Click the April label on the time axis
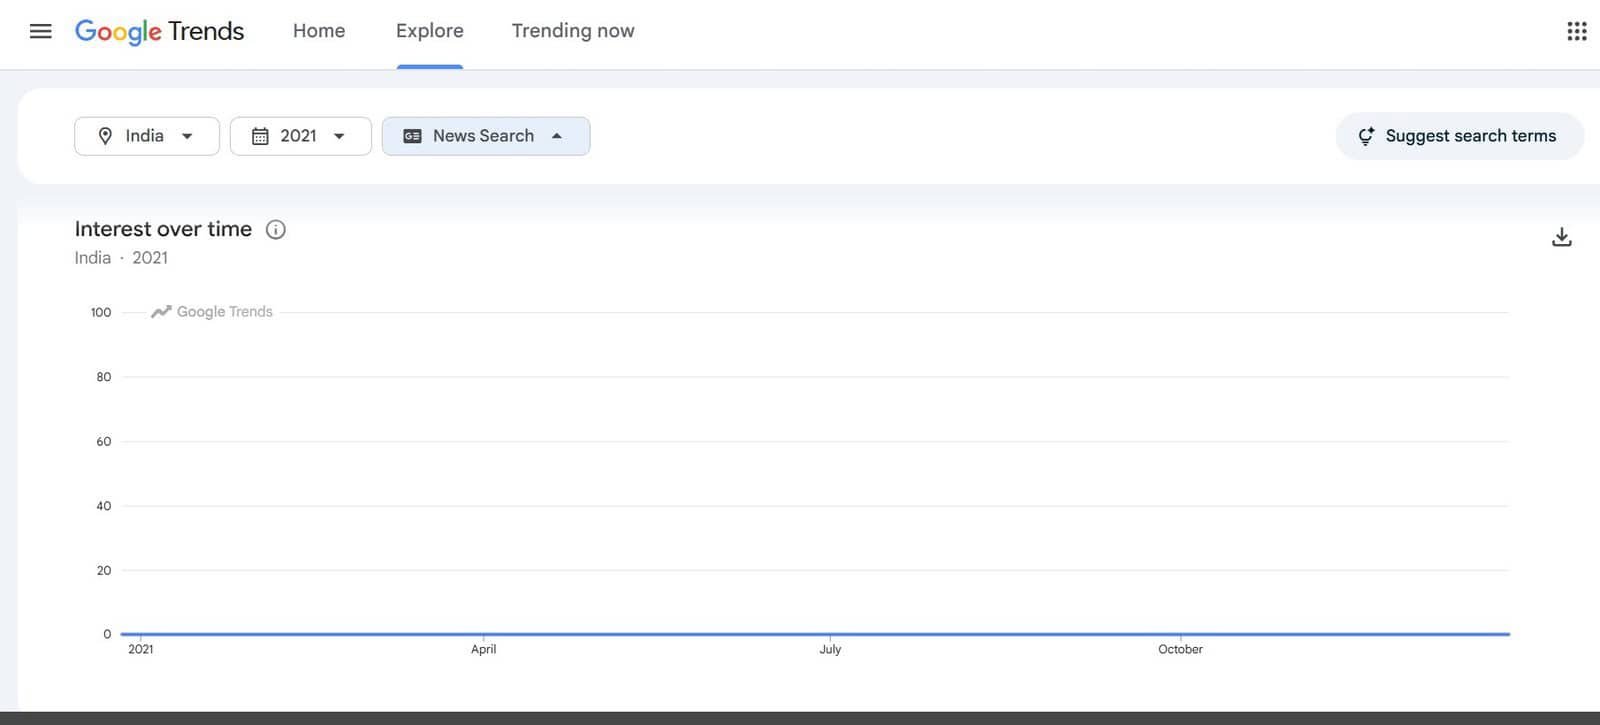The height and width of the screenshot is (725, 1600). [484, 649]
